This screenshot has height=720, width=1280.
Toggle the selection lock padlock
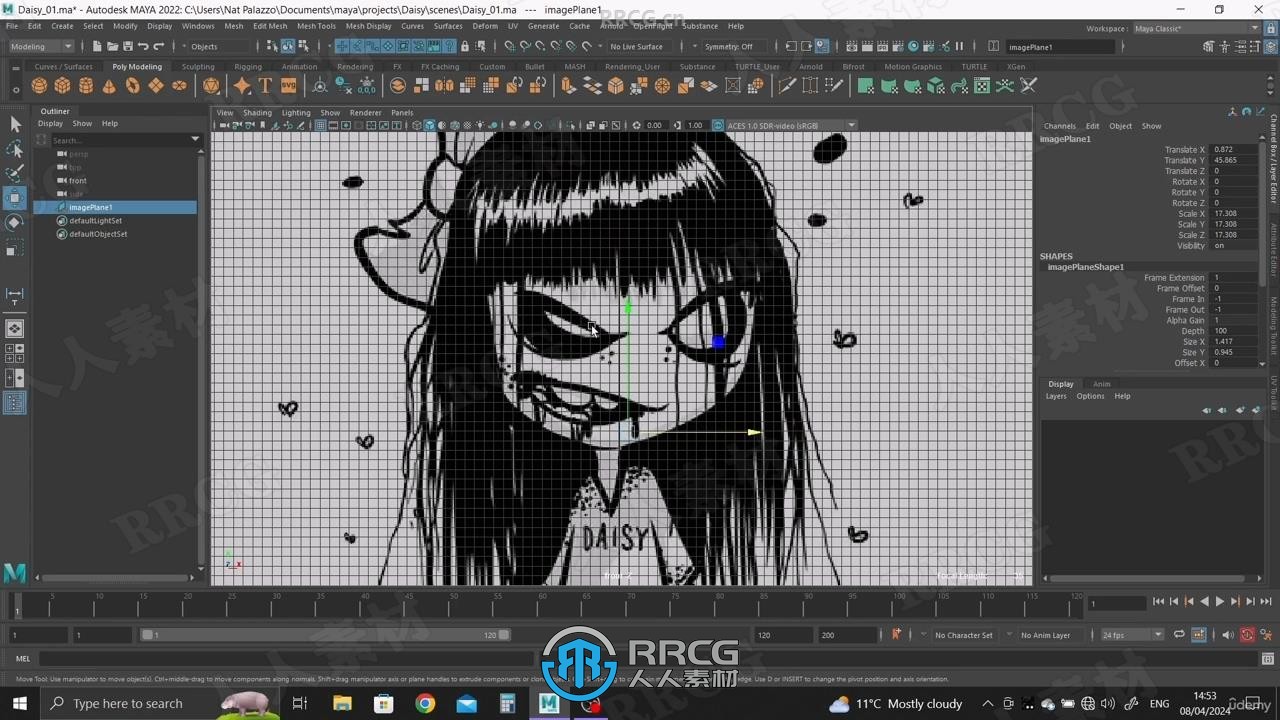pyautogui.click(x=465, y=46)
